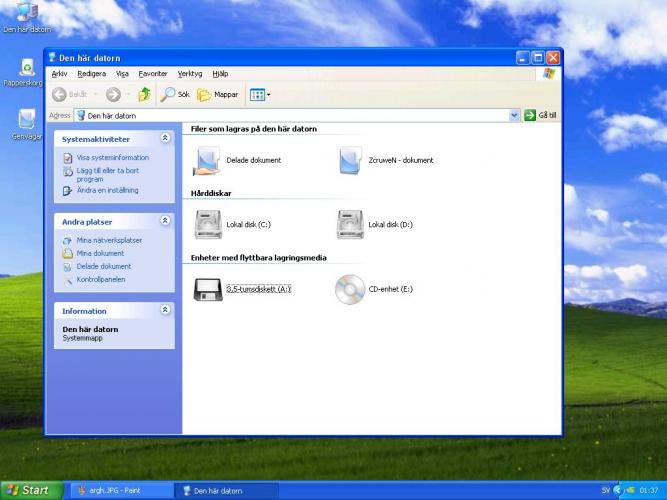Image resolution: width=667 pixels, height=500 pixels.
Task: Toggle the Mappar folders pane button
Action: click(x=218, y=94)
